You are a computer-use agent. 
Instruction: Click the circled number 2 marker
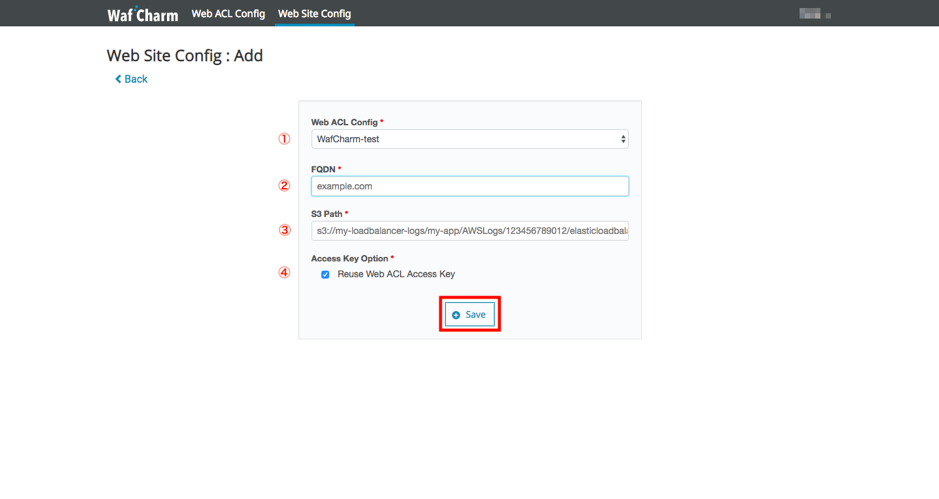pyautogui.click(x=284, y=185)
